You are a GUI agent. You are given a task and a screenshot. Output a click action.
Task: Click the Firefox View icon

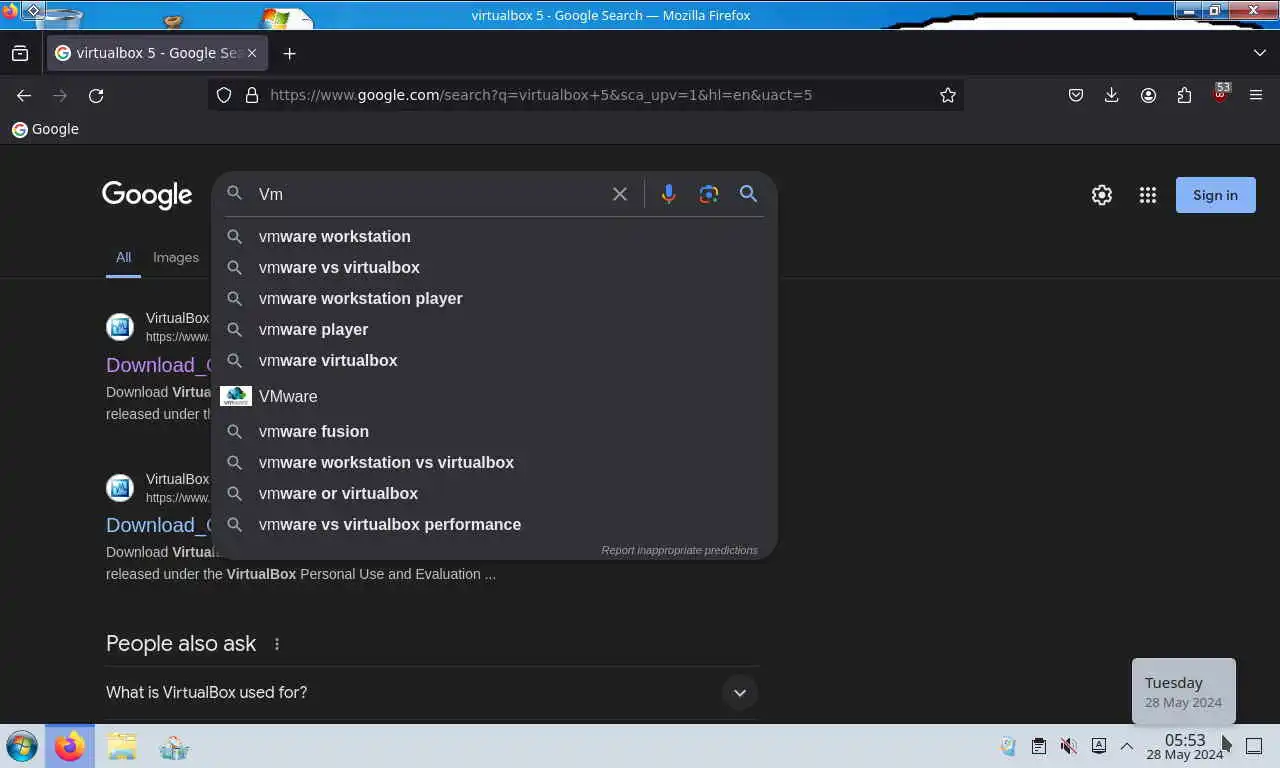coord(20,53)
